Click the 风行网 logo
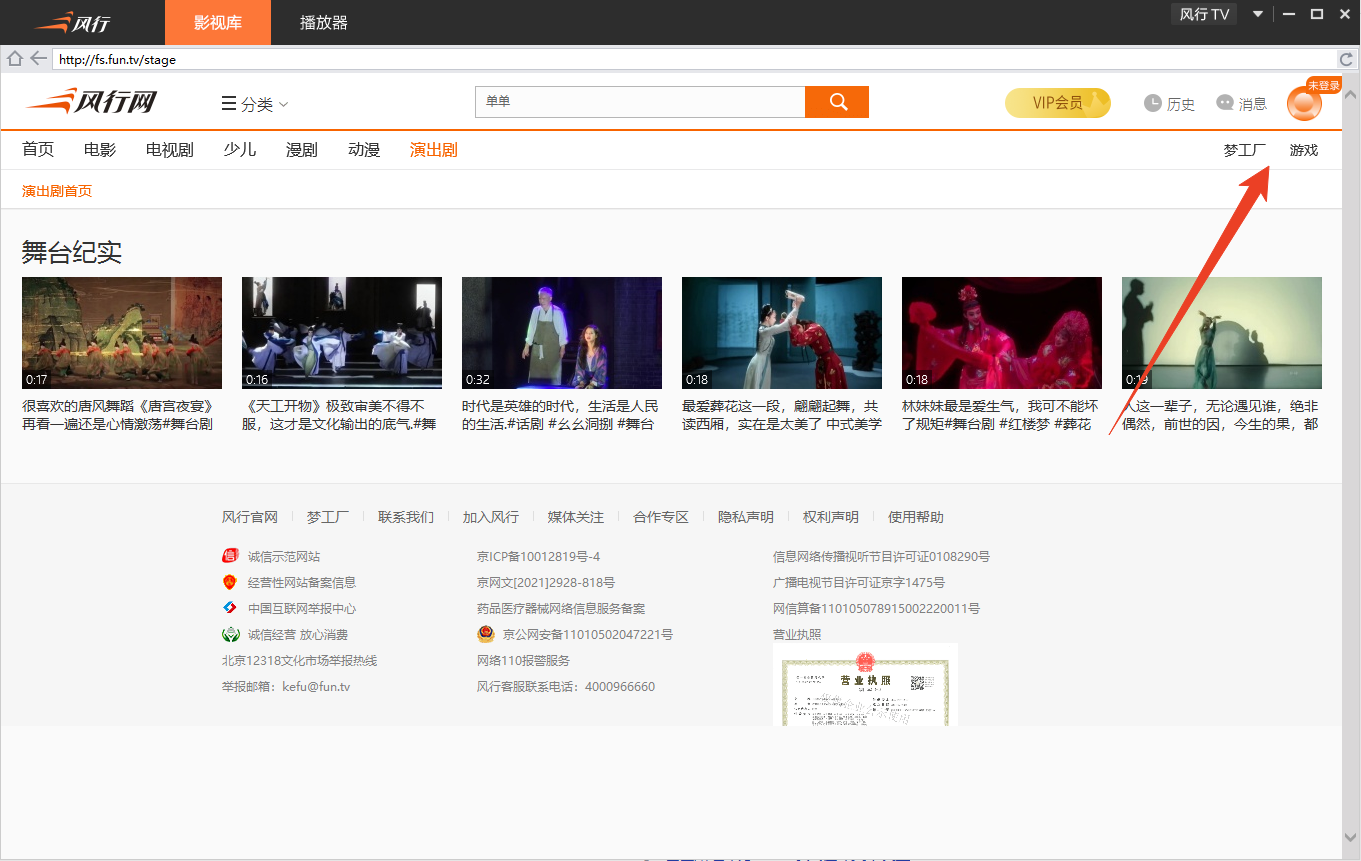This screenshot has height=861, width=1361. (92, 102)
